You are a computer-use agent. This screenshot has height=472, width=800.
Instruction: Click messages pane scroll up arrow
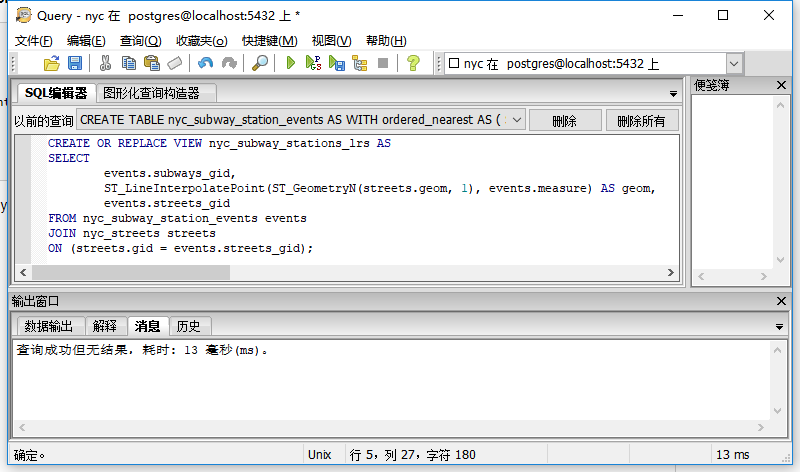(x=777, y=350)
